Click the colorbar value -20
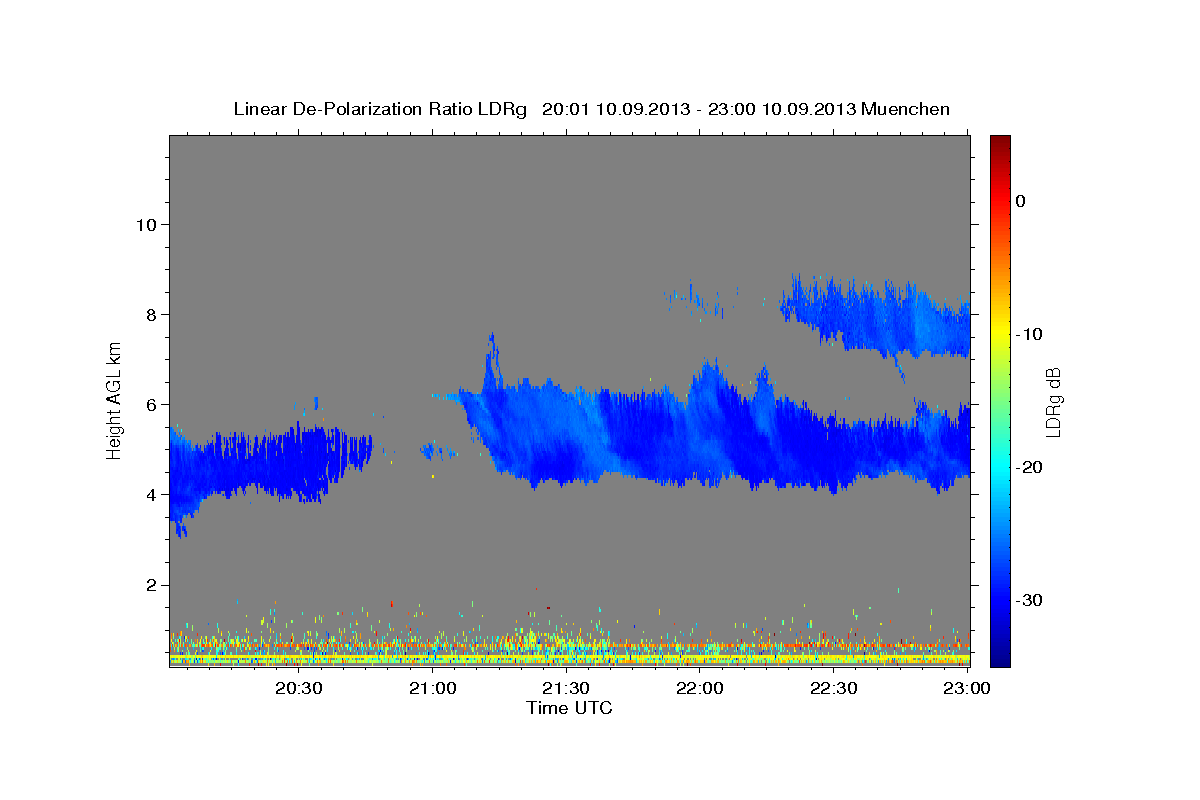 tap(1029, 467)
